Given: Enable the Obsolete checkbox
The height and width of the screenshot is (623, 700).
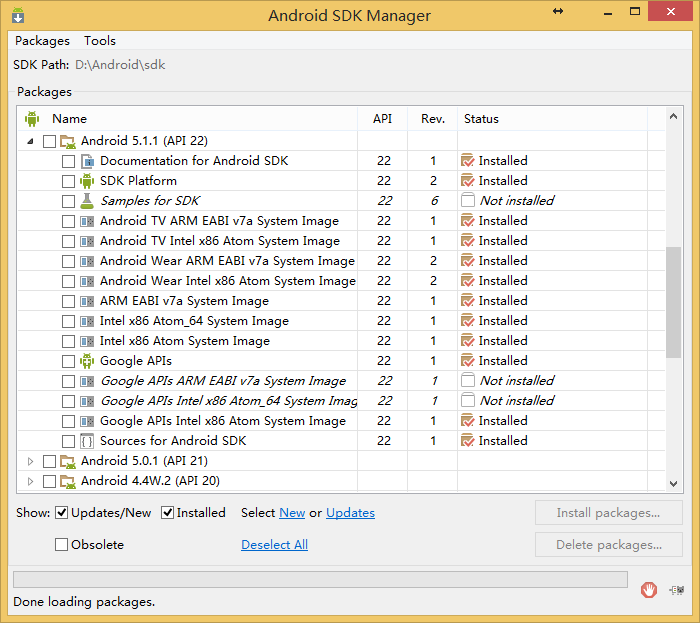Looking at the screenshot, I should point(62,545).
